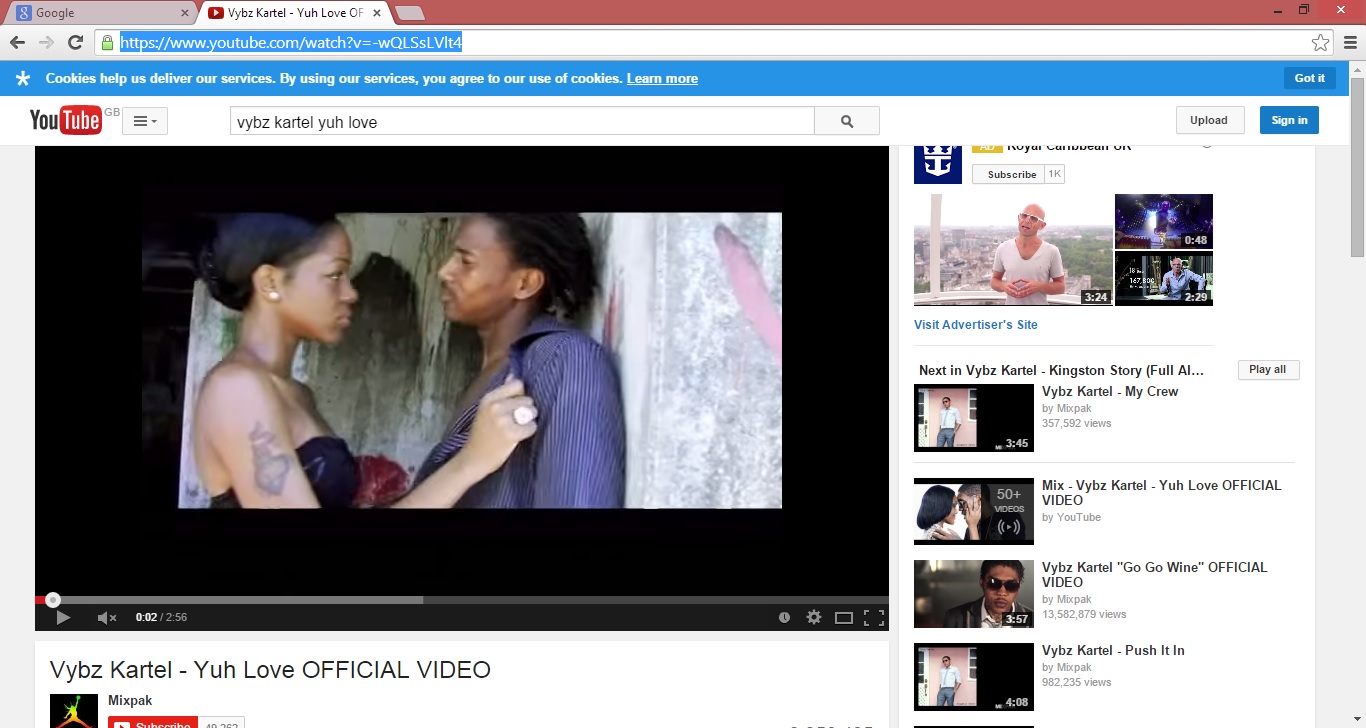Image resolution: width=1366 pixels, height=728 pixels.
Task: Enter fullscreen mode in the player
Action: (874, 618)
